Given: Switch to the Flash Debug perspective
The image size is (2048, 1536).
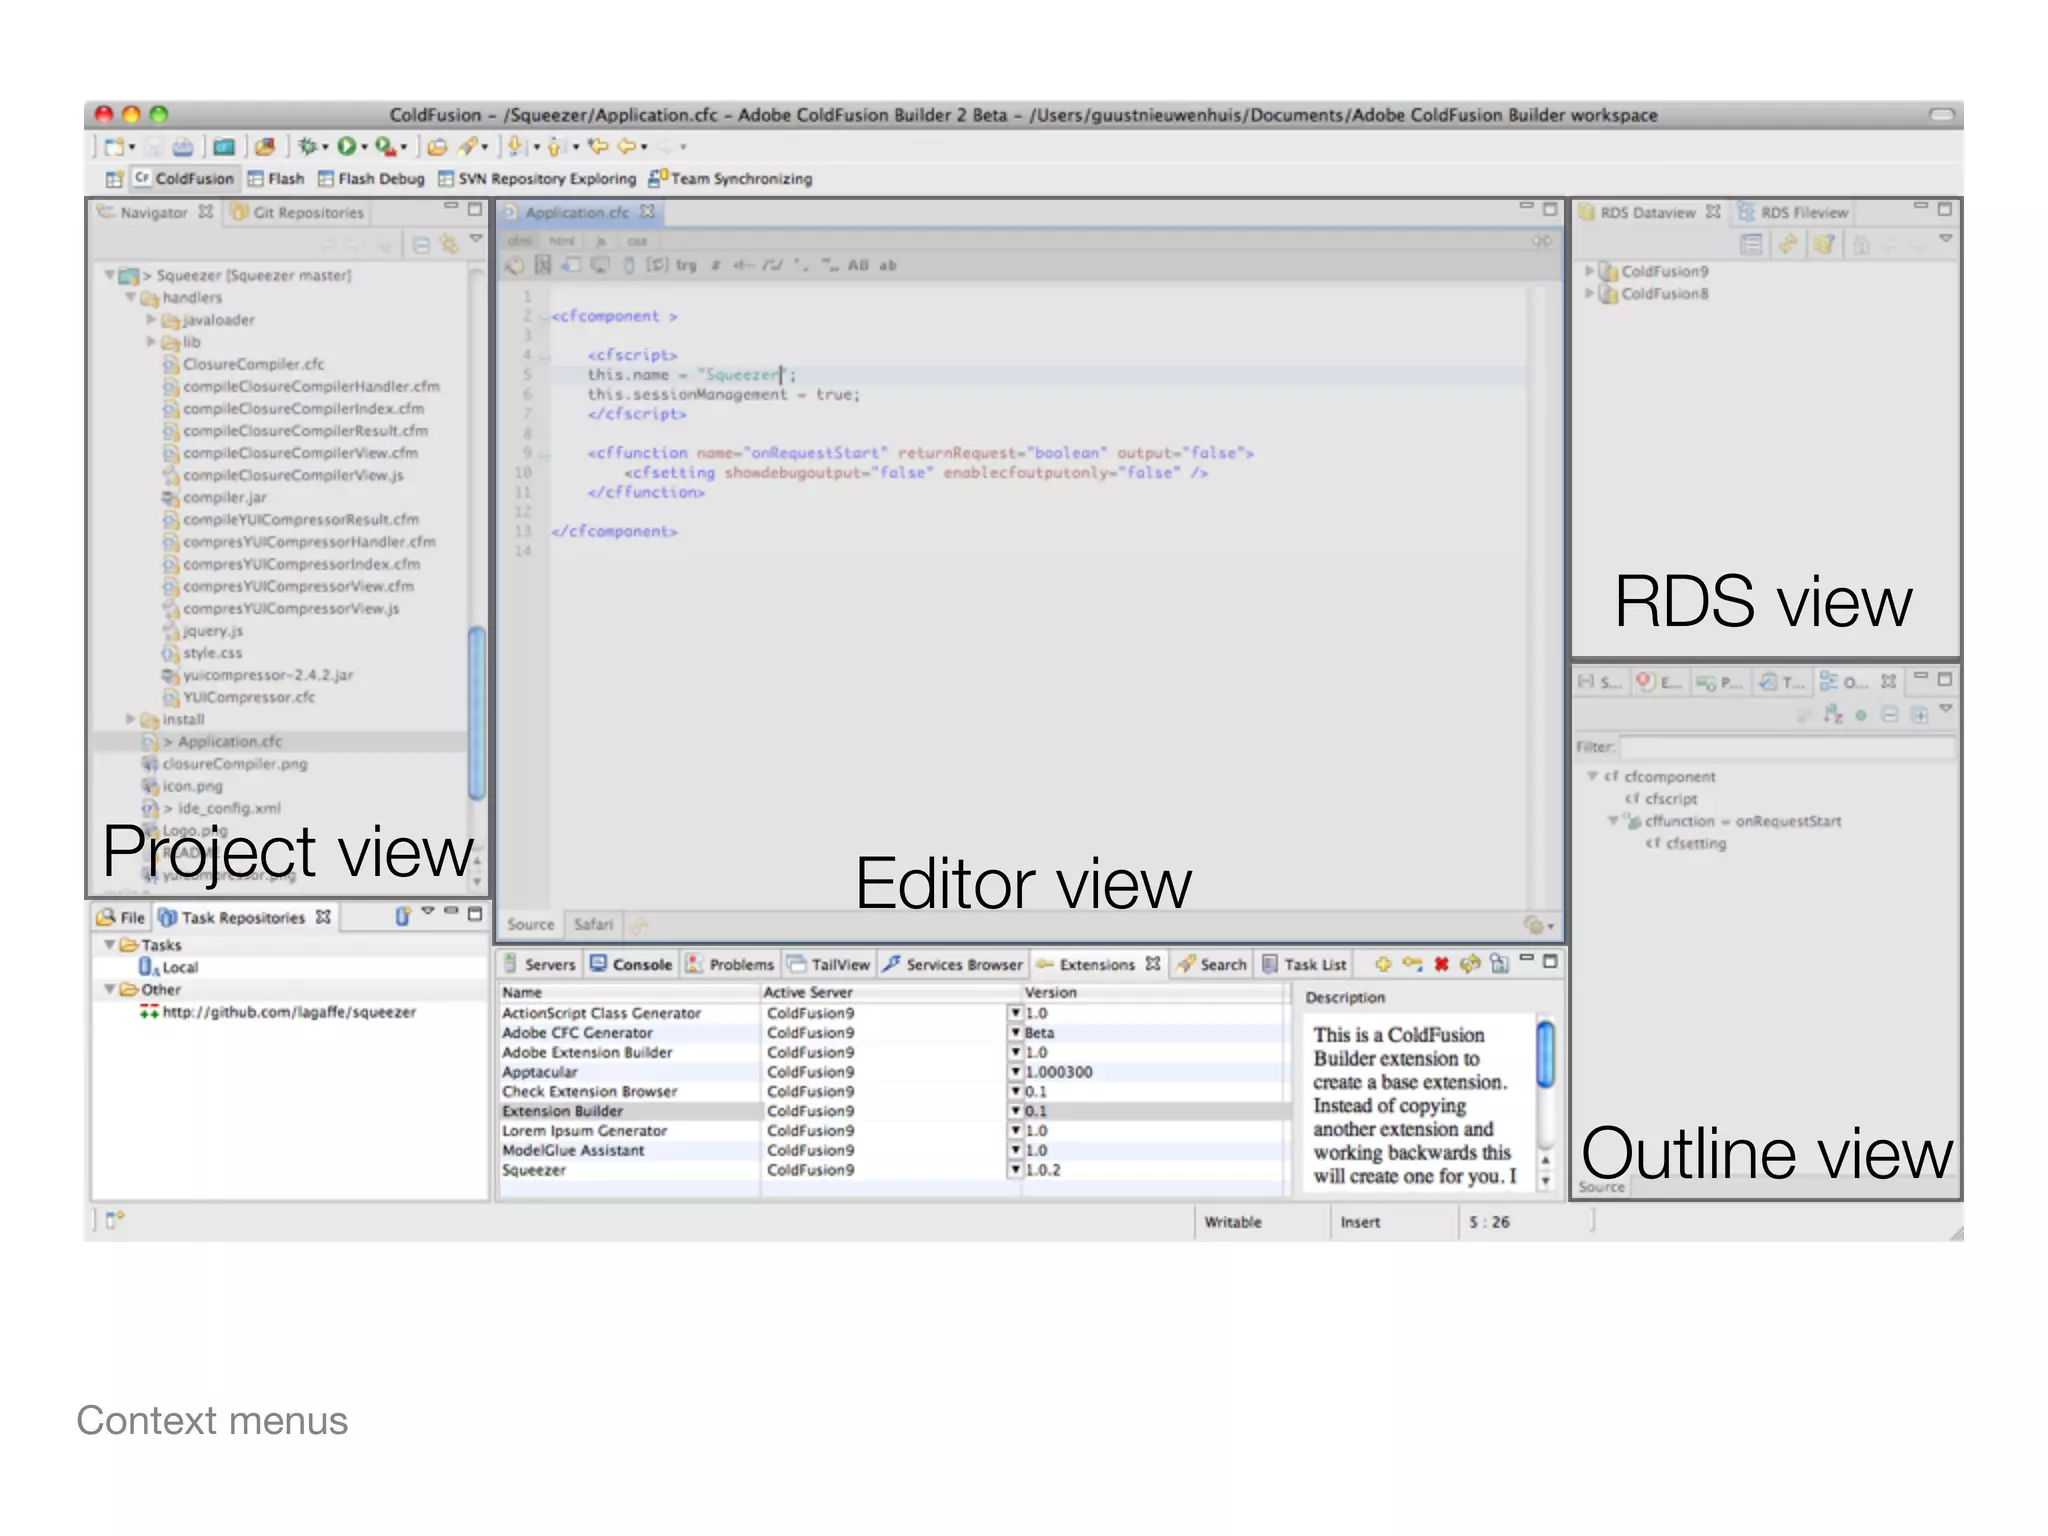Looking at the screenshot, I should 372,179.
